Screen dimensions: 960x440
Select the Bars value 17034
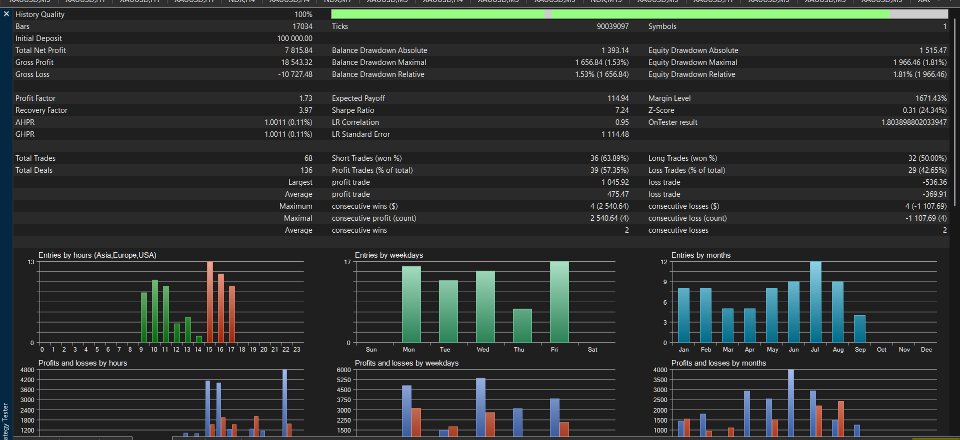(x=303, y=26)
